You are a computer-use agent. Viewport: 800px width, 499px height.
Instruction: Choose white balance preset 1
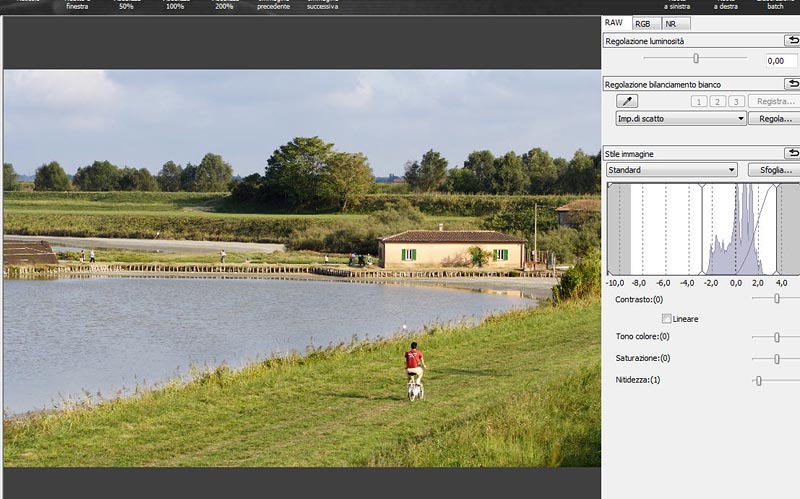pyautogui.click(x=699, y=101)
